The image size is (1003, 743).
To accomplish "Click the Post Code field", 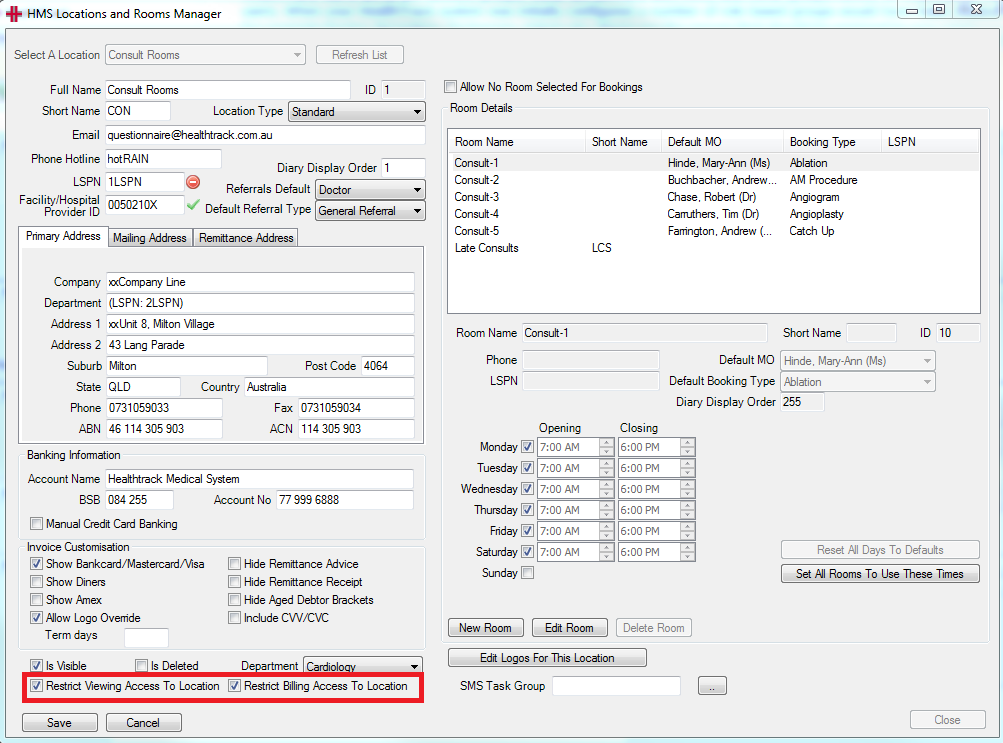I will click(388, 366).
